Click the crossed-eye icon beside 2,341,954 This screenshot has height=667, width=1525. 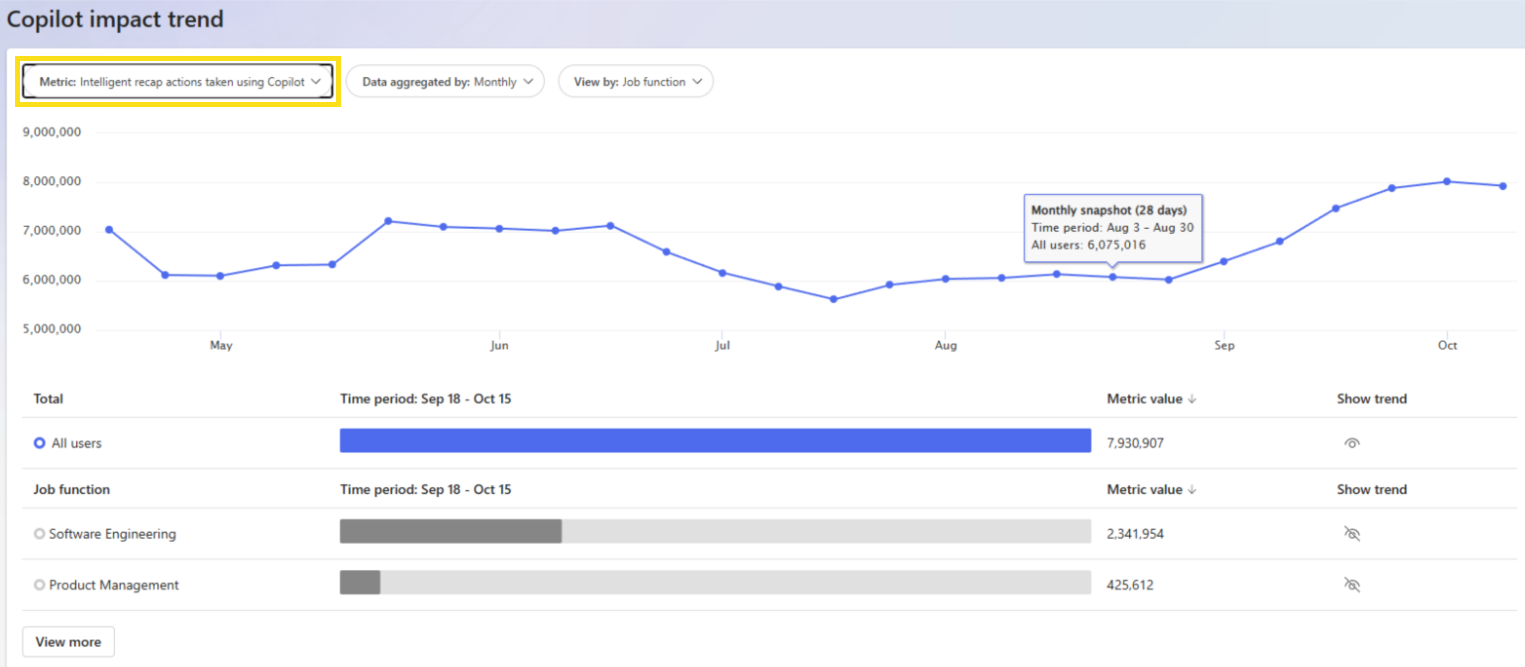1351,533
